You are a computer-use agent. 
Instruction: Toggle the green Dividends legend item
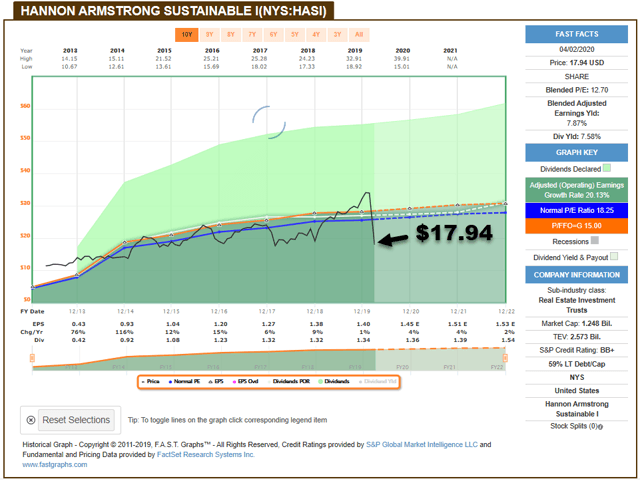click(334, 381)
